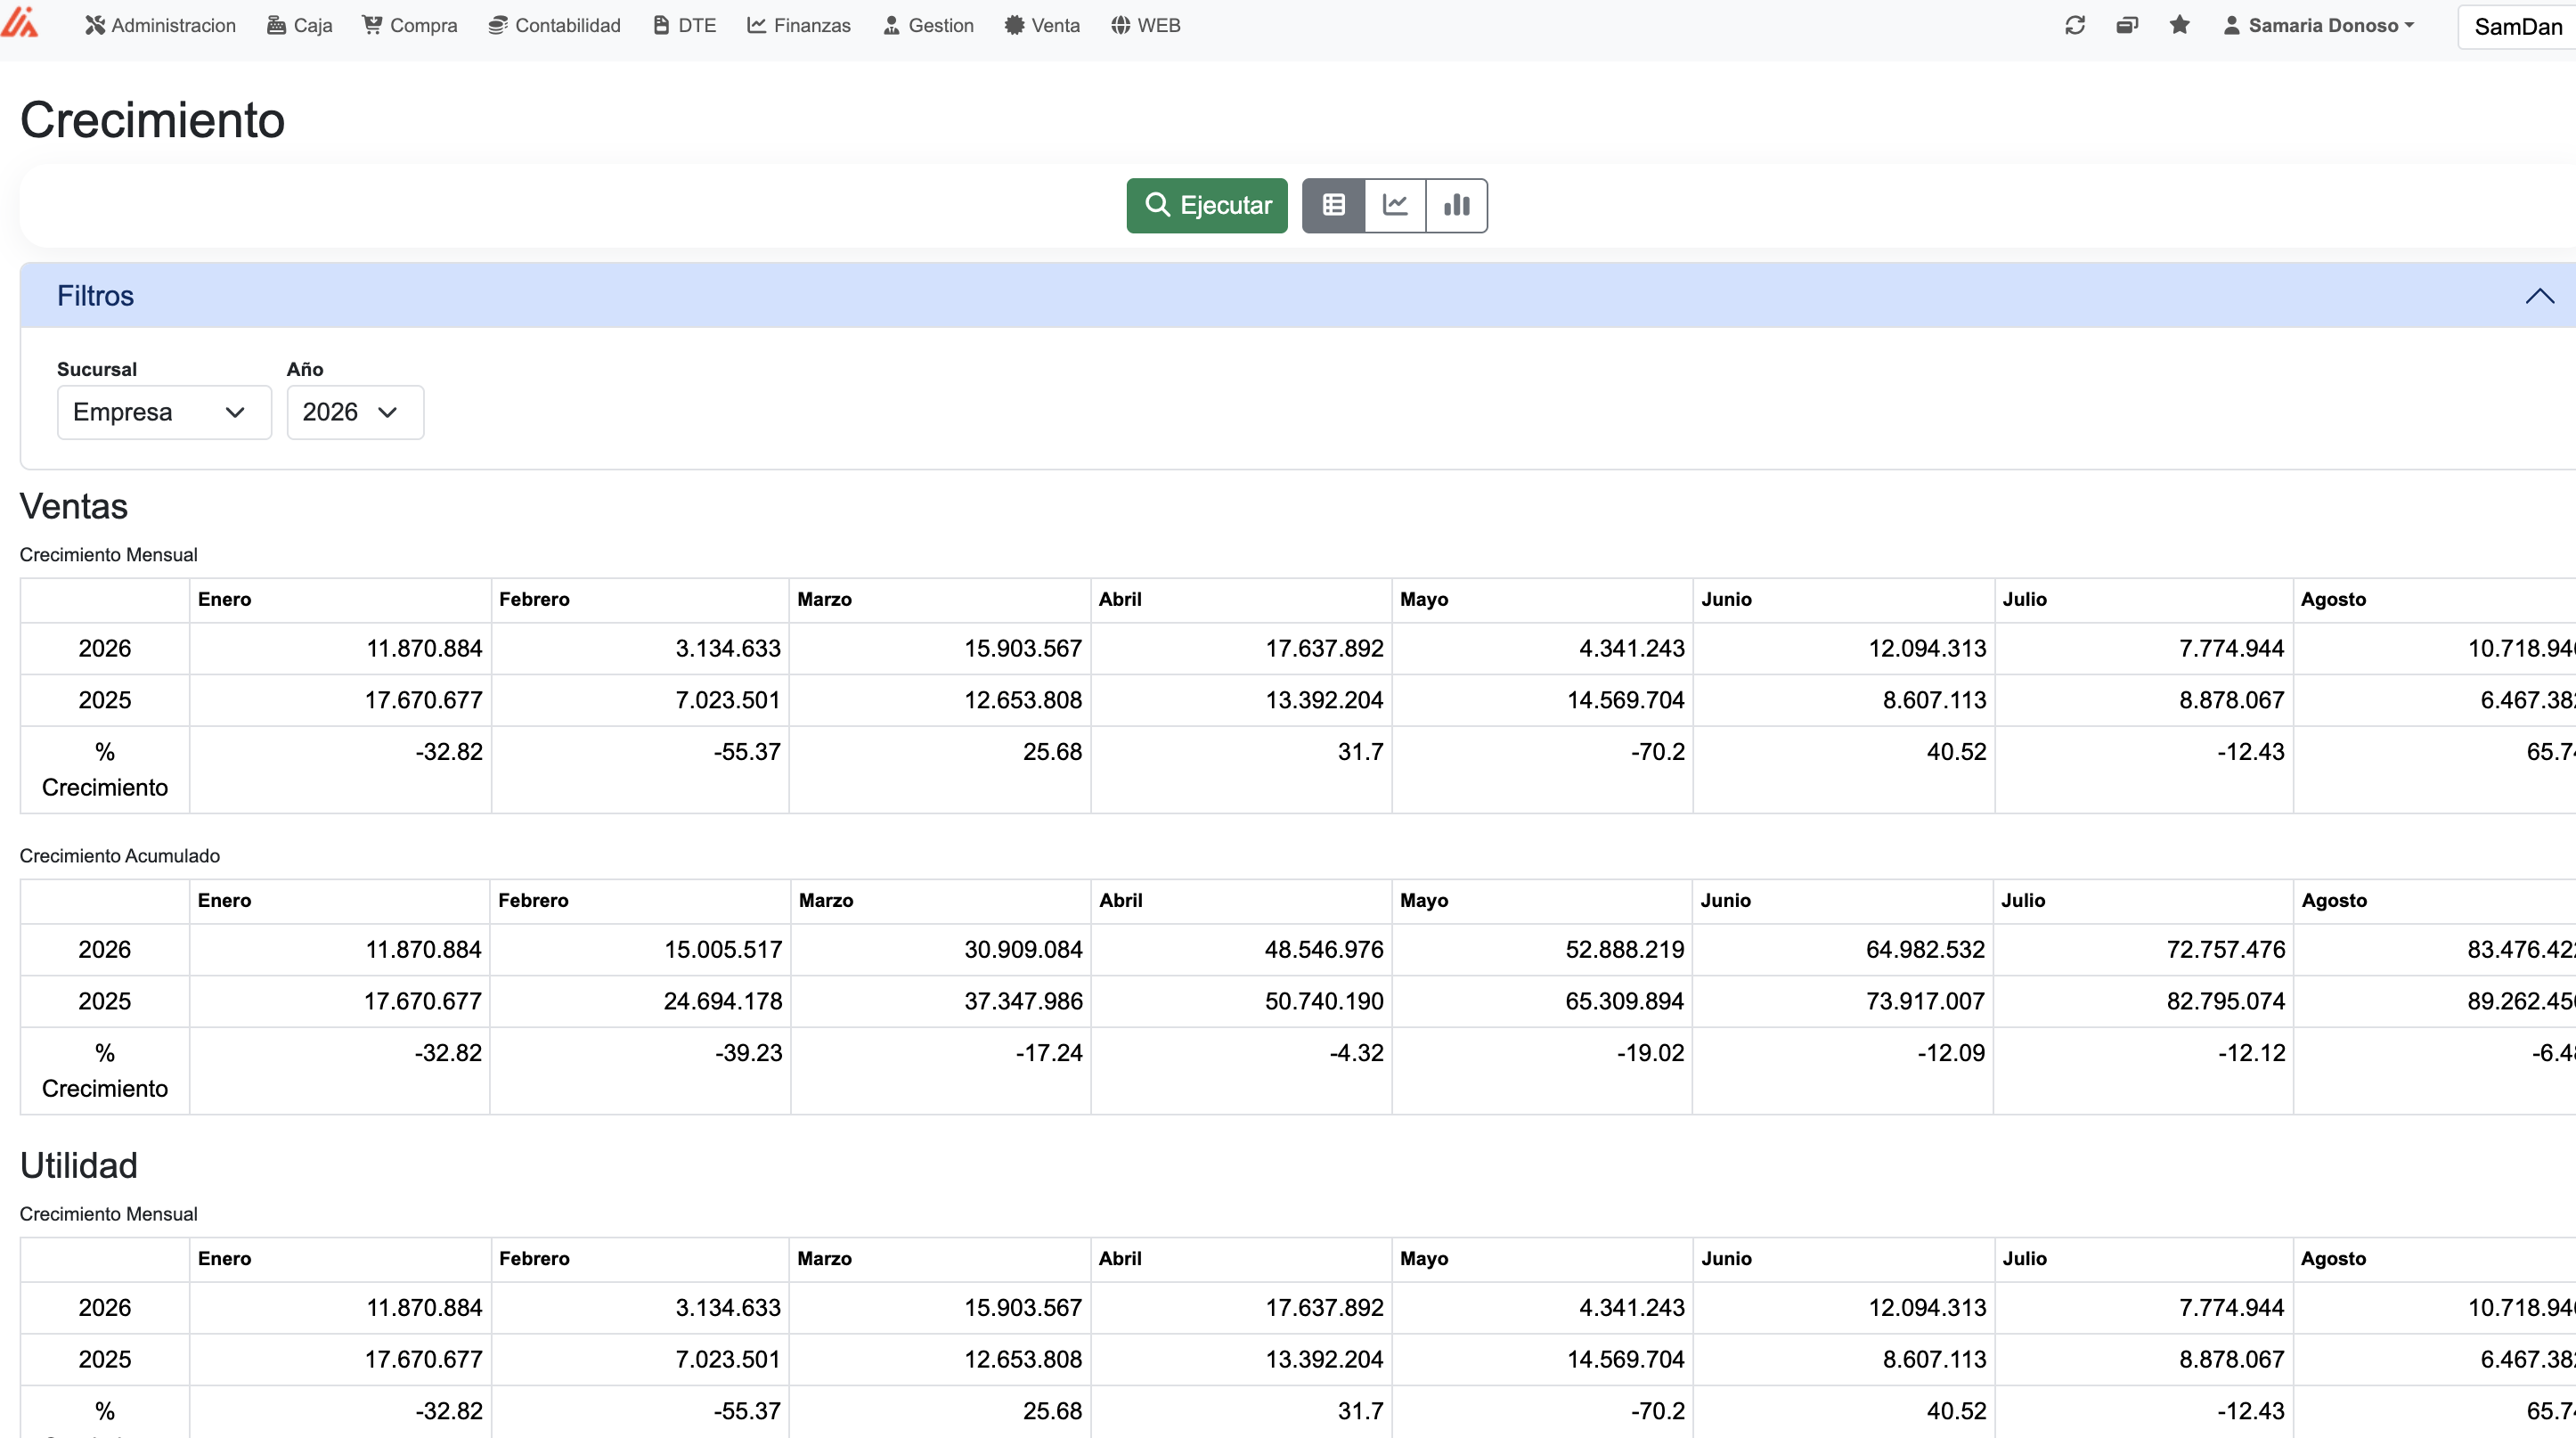Open the Administracion menu

(160, 25)
